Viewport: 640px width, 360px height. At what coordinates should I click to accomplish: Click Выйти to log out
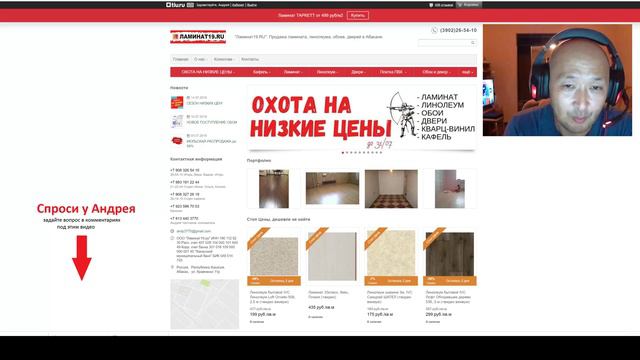(252, 5)
